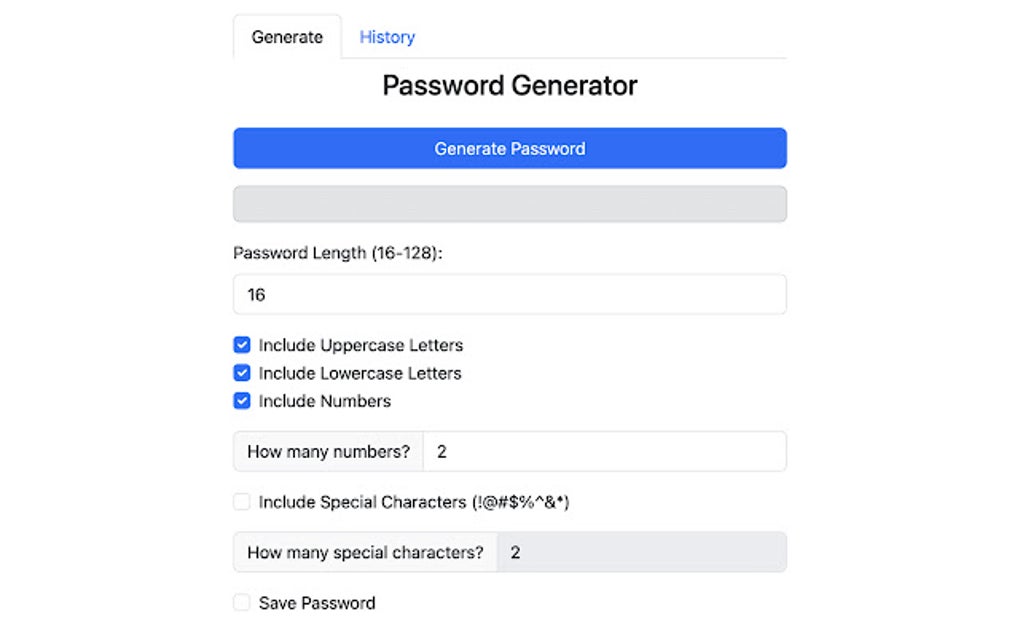
Task: Toggle the uppercase letters checkbox
Action: [x=241, y=344]
